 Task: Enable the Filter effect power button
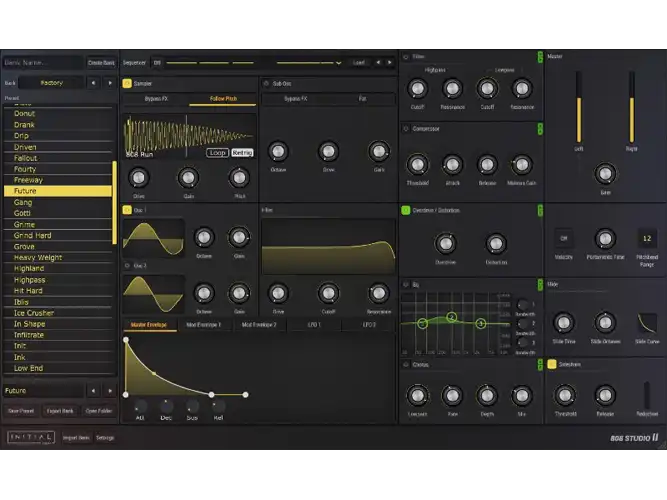coord(406,57)
